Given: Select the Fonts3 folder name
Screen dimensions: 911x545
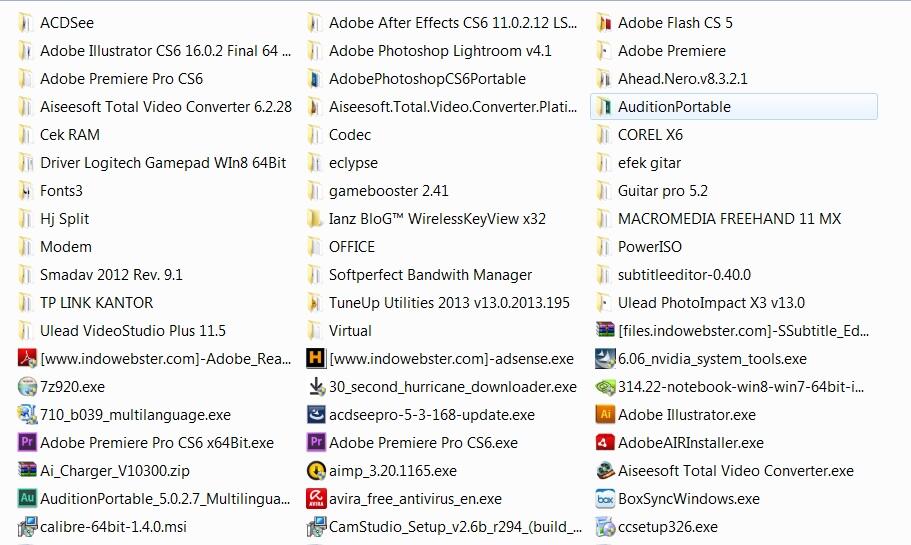Looking at the screenshot, I should pos(61,191).
